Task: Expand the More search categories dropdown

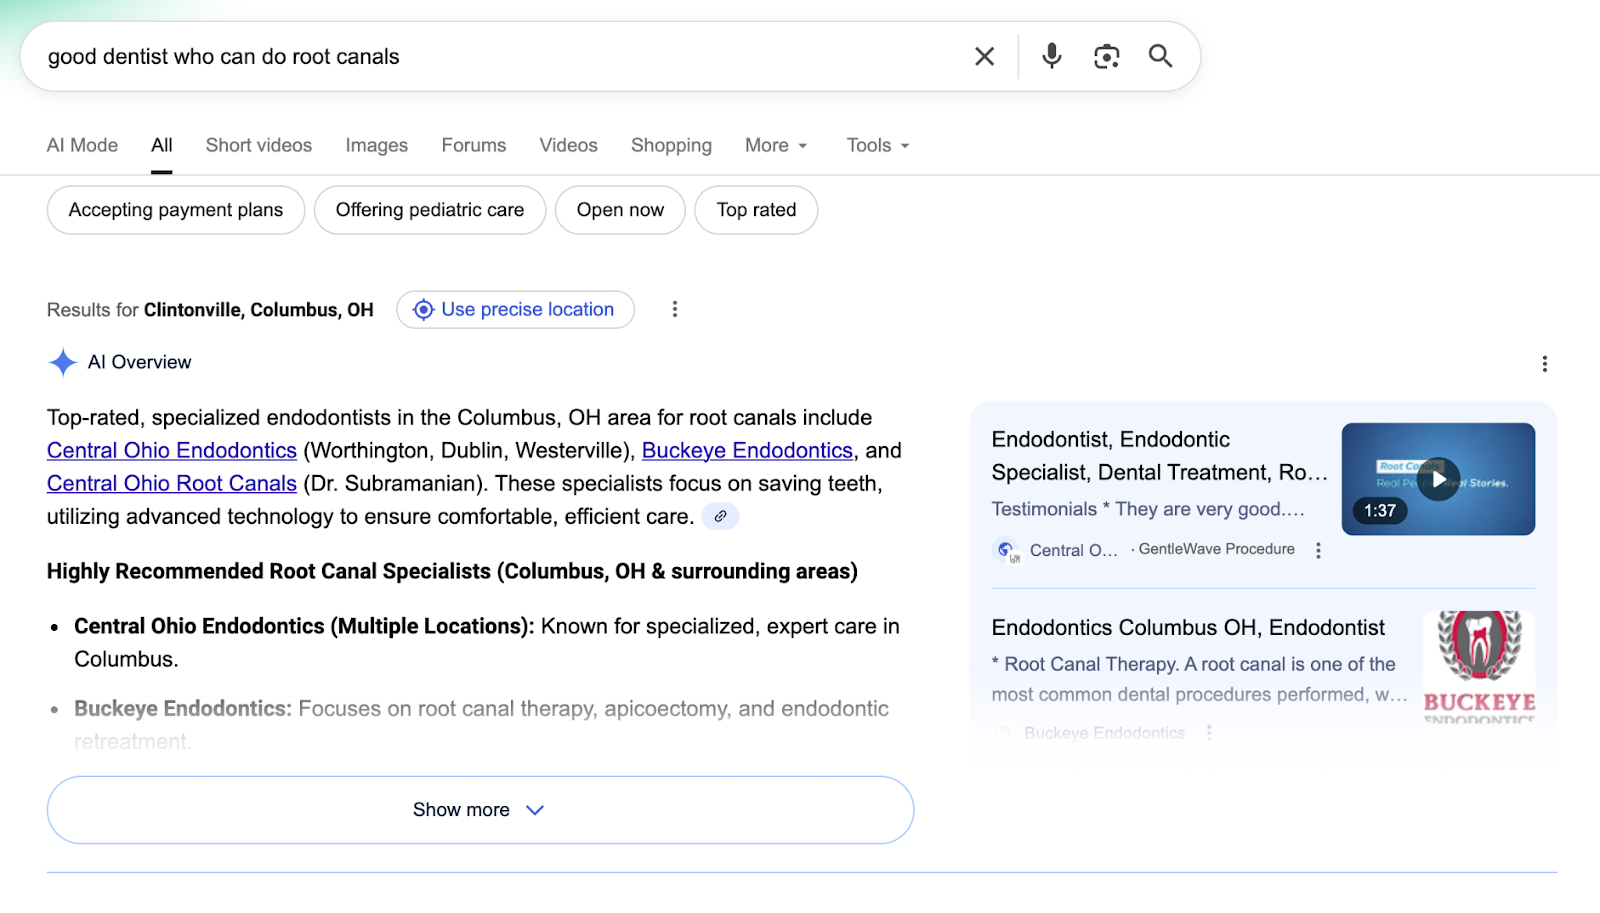Action: point(776,146)
